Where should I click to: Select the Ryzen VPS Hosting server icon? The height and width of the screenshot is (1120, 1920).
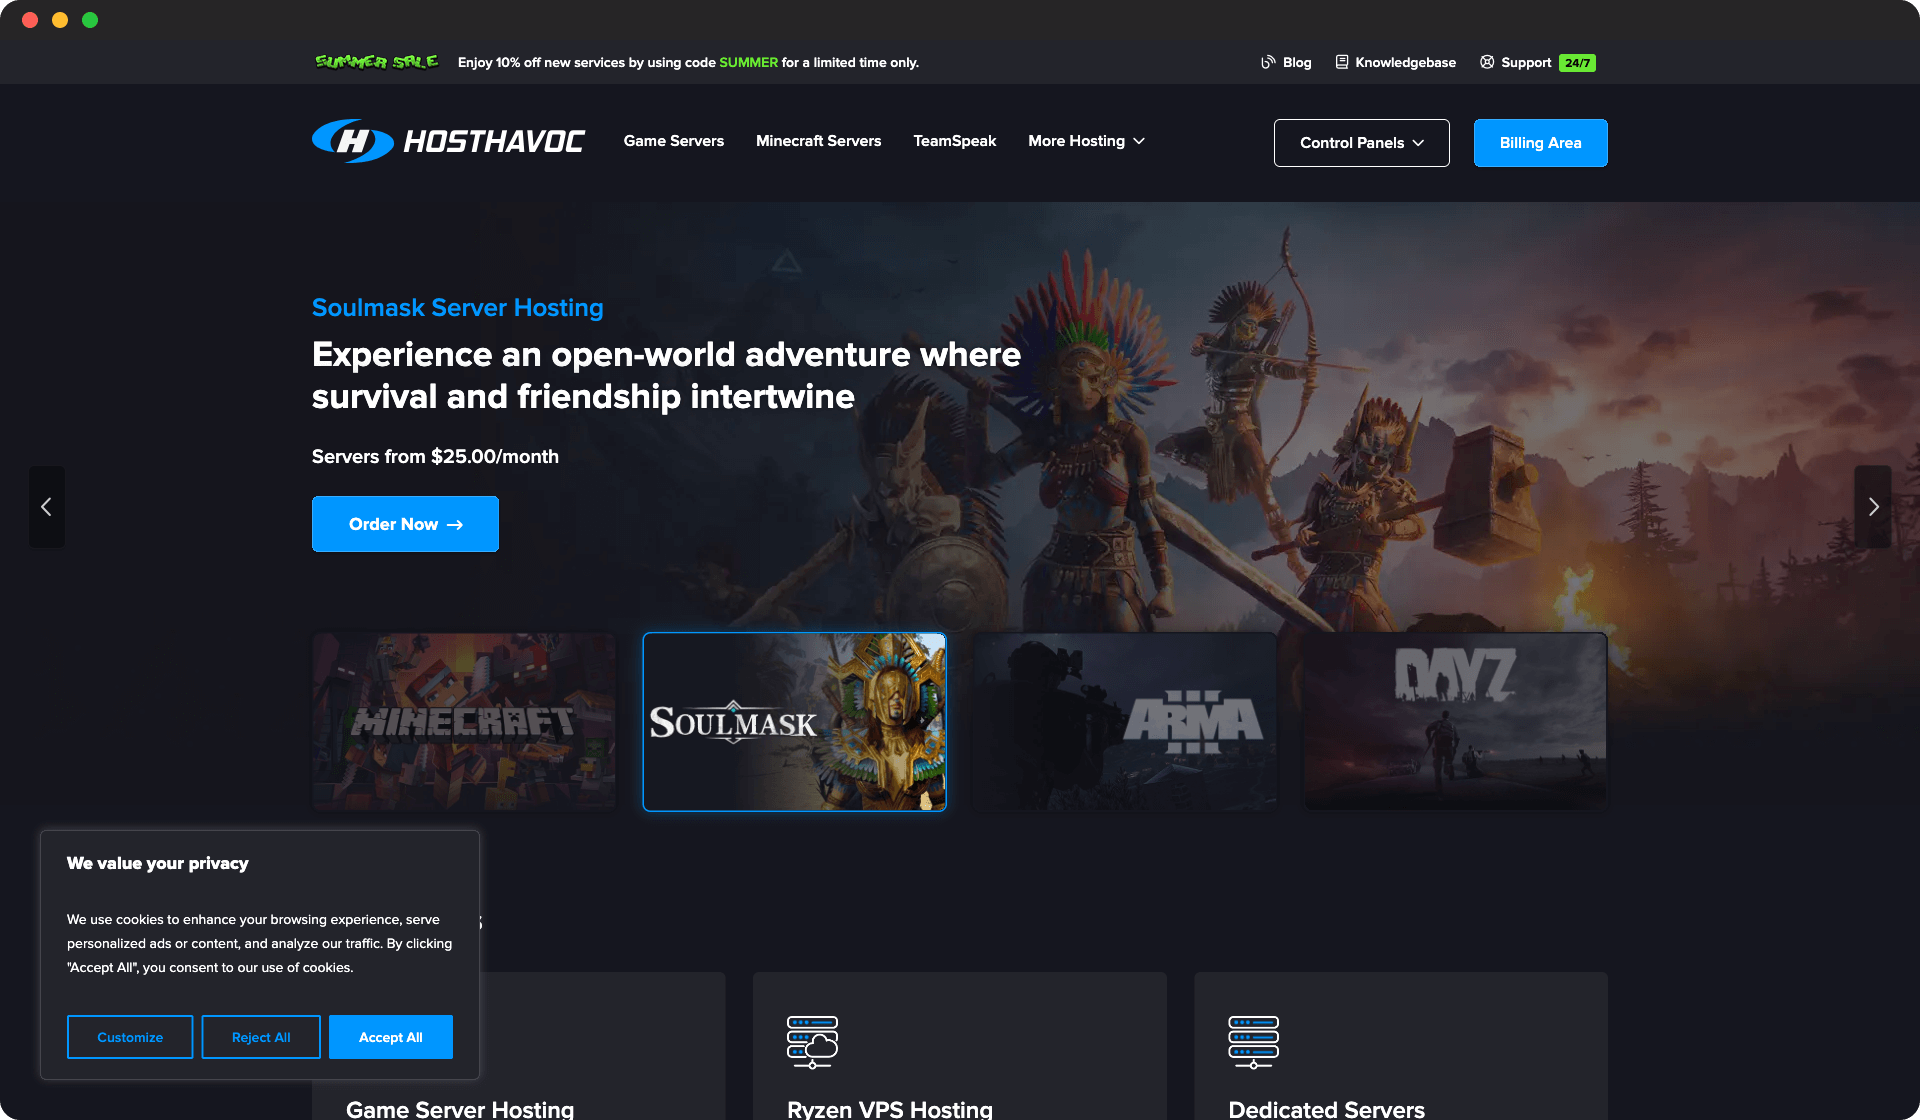[811, 1042]
